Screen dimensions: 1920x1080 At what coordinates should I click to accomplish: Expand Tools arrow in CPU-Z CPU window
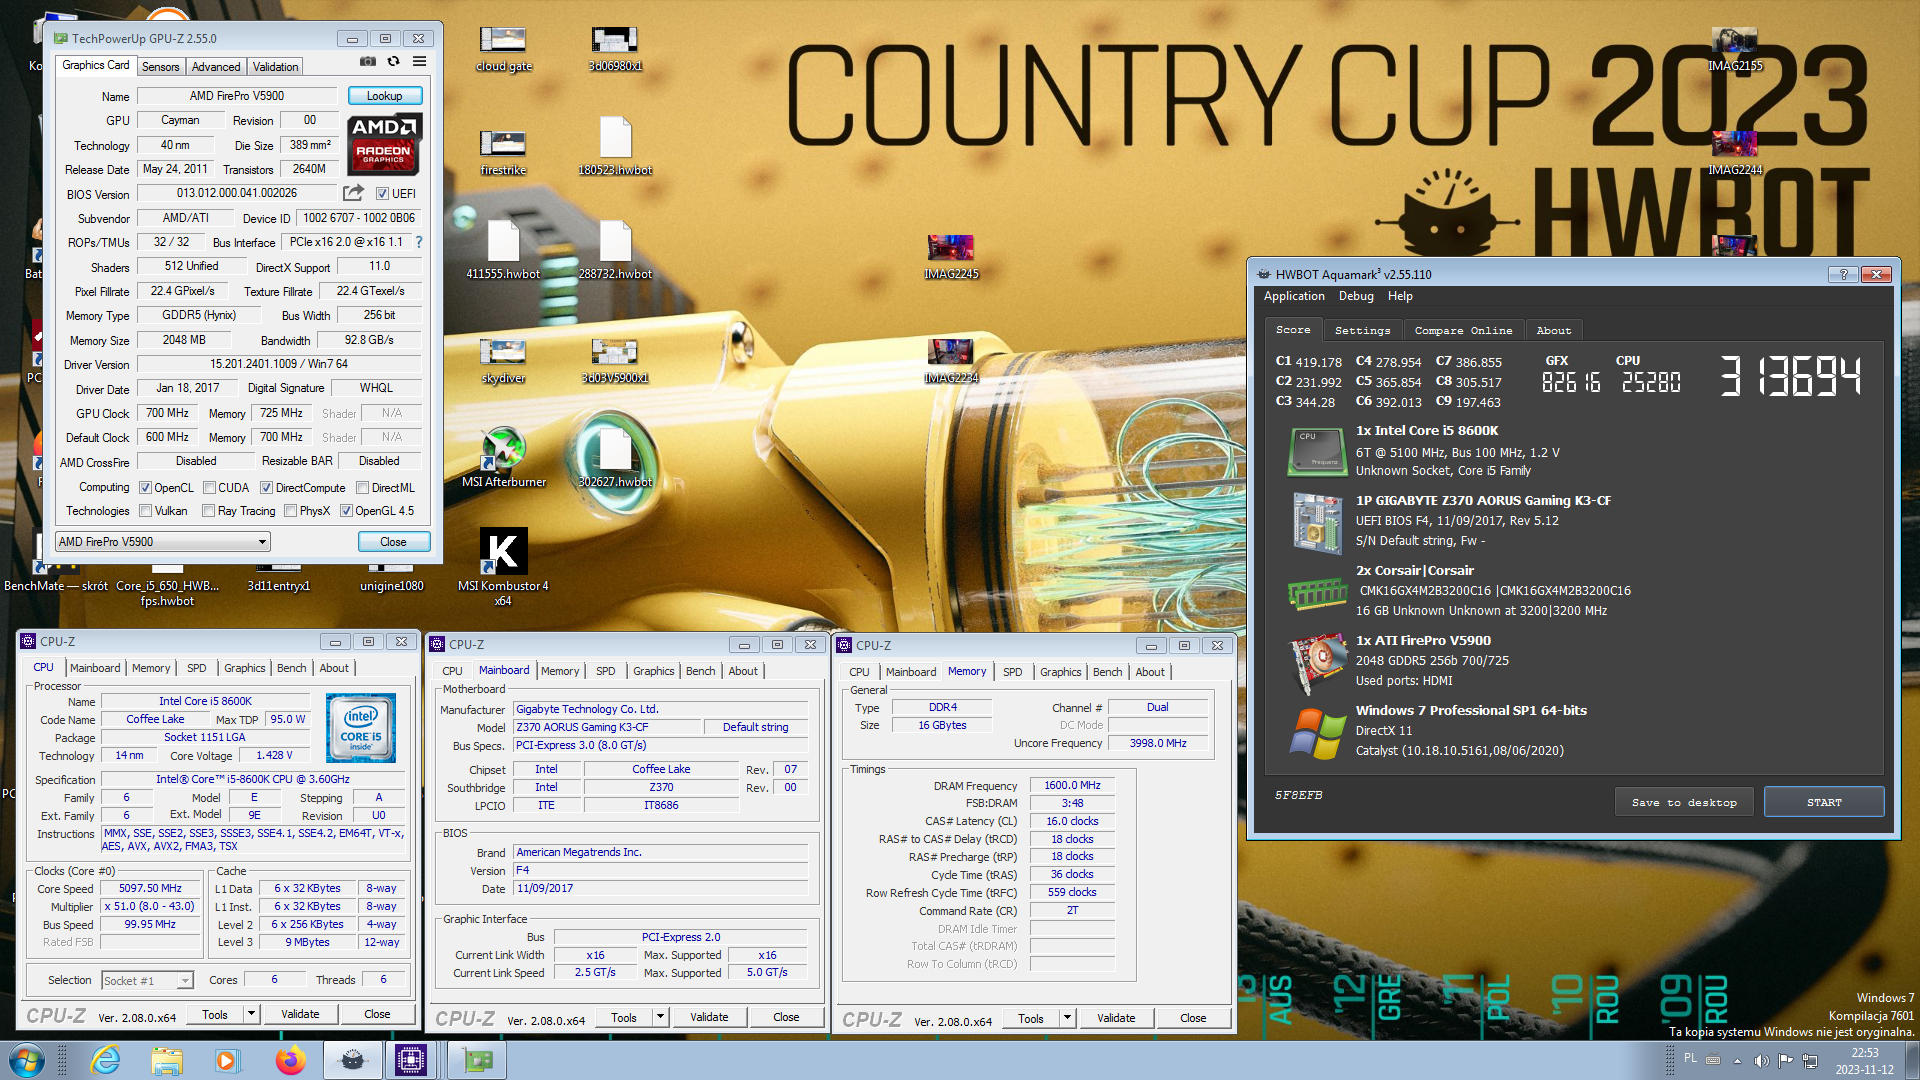(251, 1014)
